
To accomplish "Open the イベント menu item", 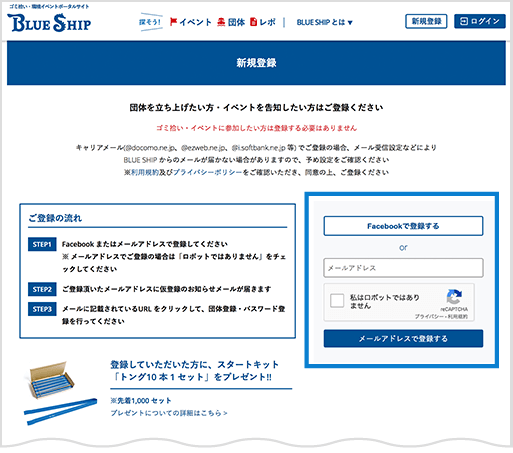I will point(195,22).
